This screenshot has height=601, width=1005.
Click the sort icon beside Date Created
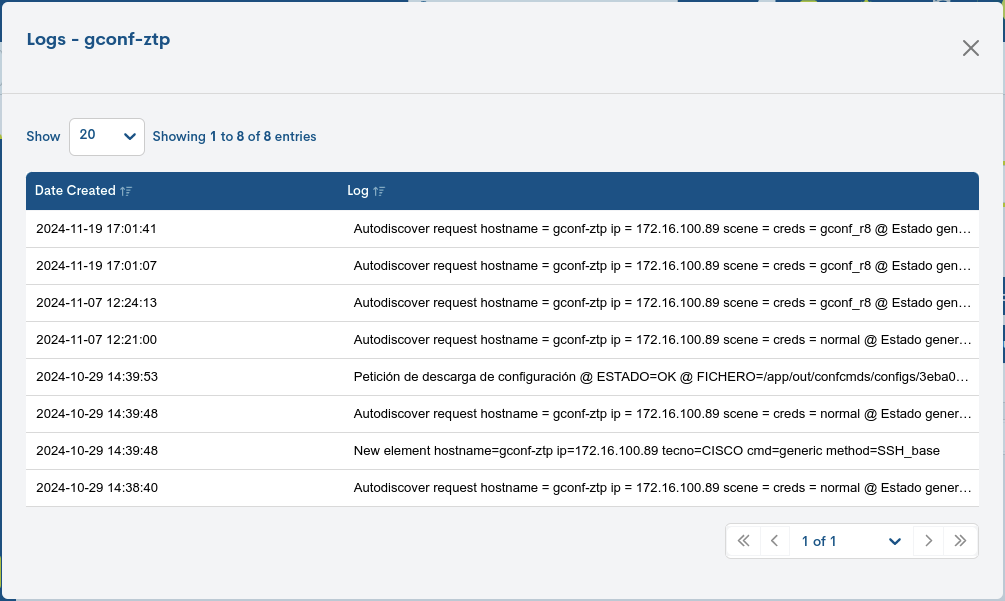point(126,191)
